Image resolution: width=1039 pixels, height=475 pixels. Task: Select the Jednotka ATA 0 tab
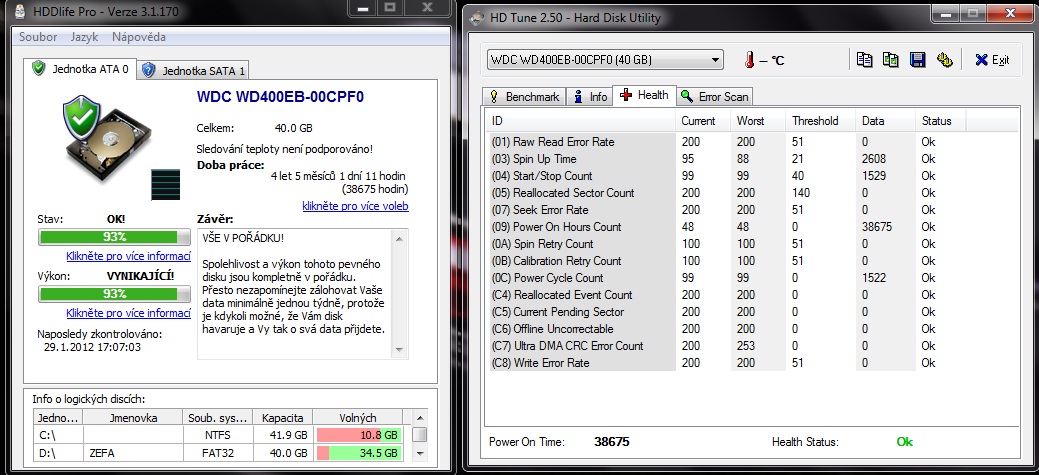[x=81, y=68]
